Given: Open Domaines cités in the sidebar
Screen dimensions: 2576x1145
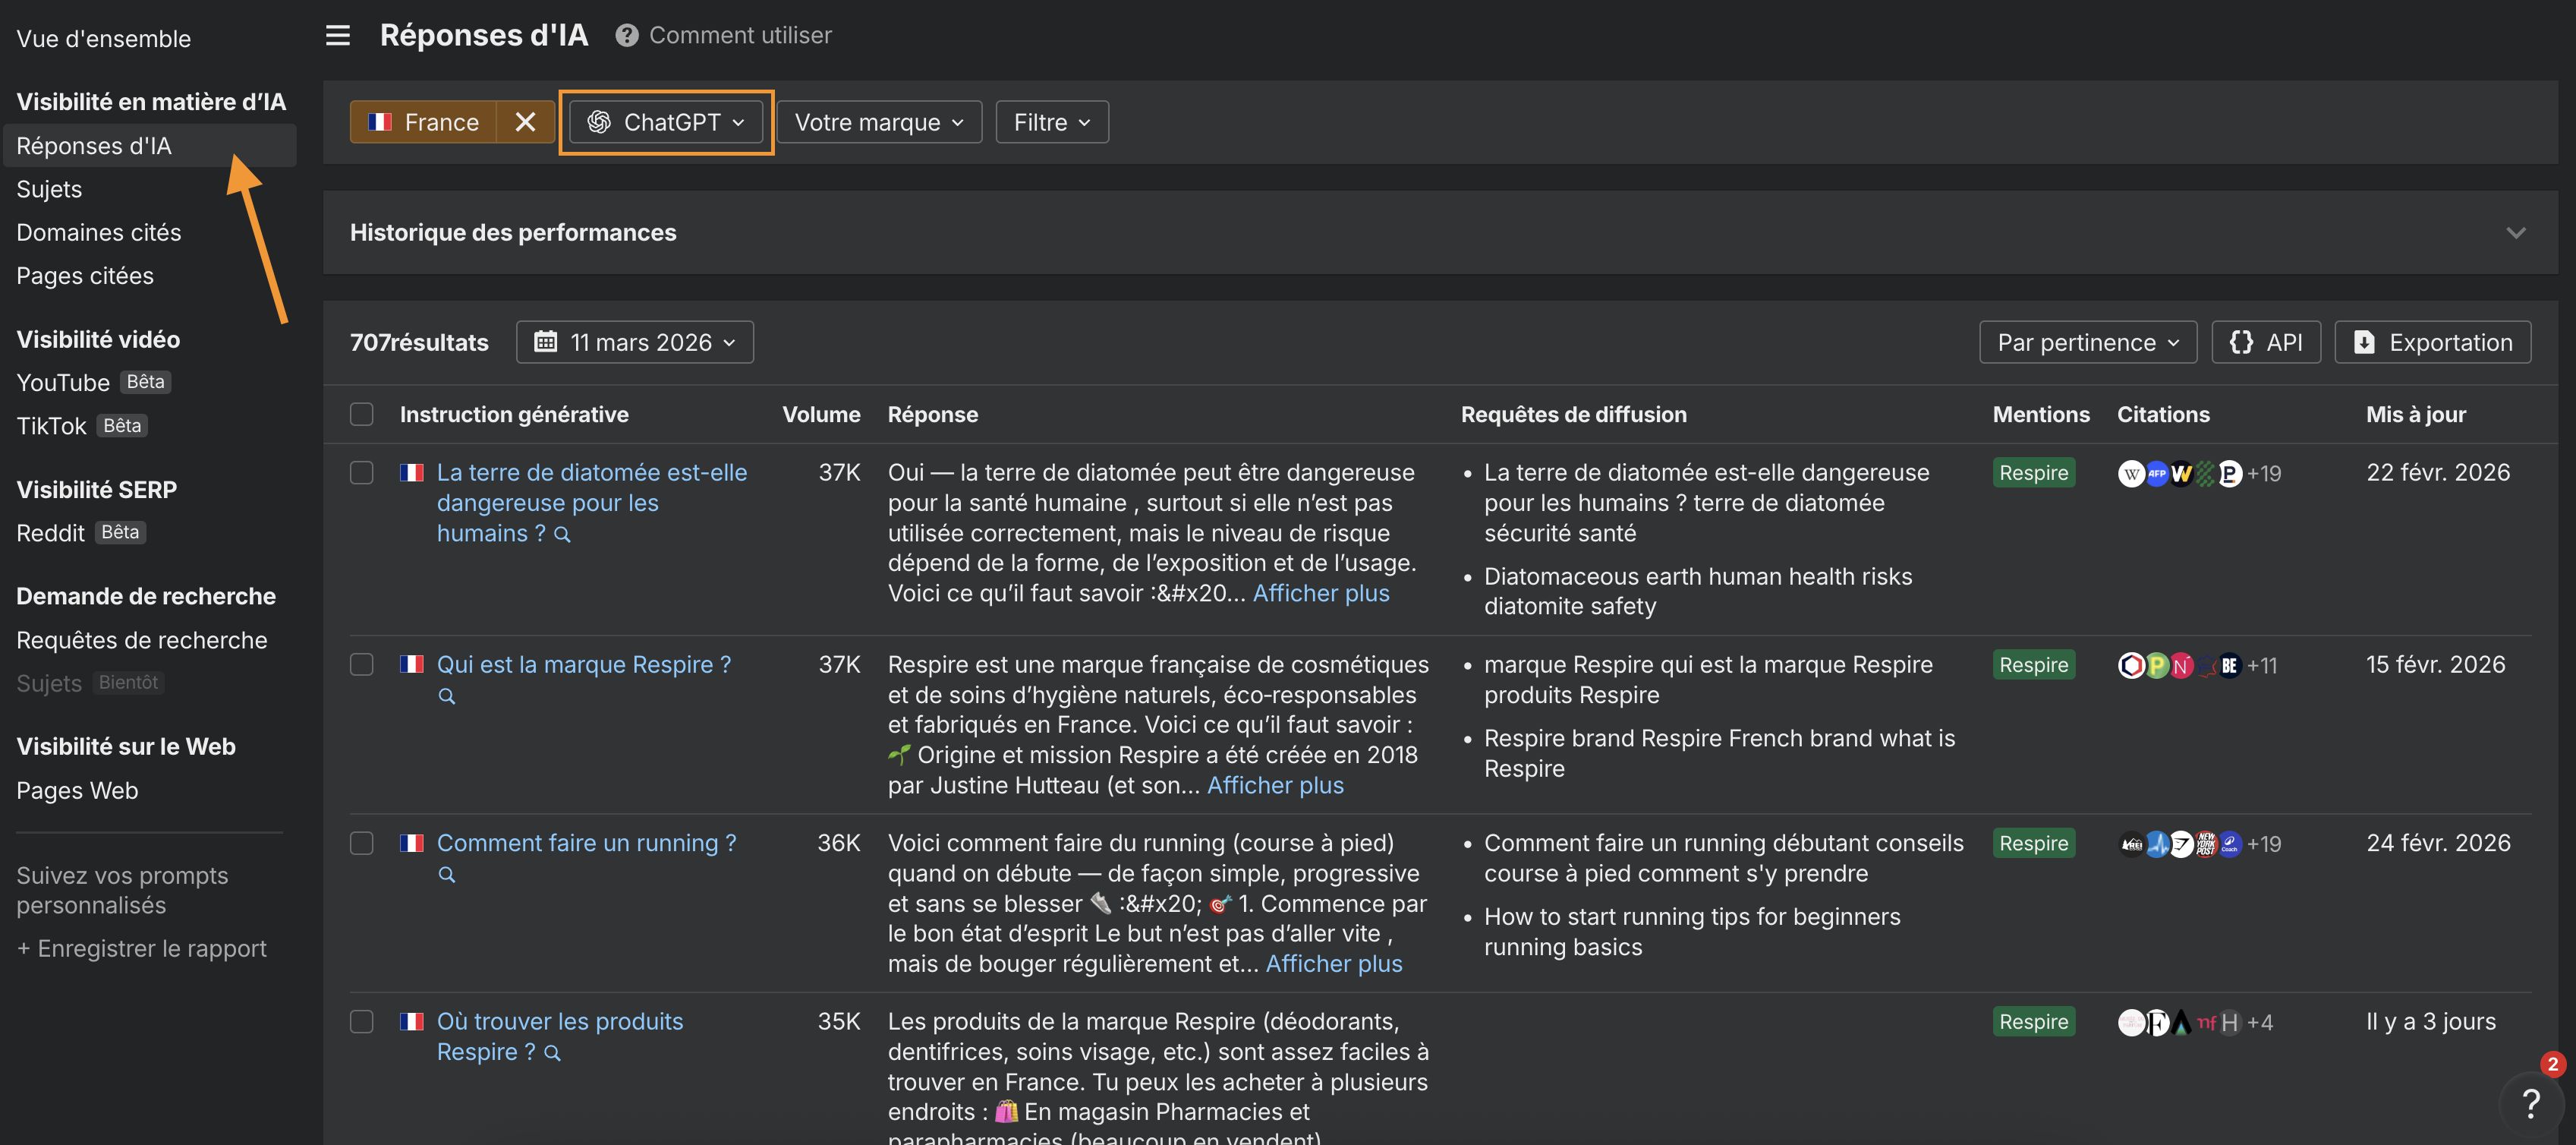Looking at the screenshot, I should click(99, 232).
